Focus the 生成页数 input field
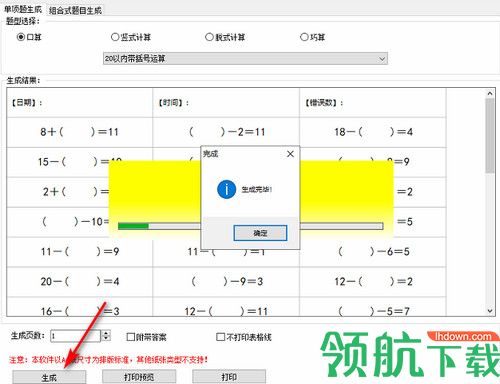Screen dimensions: 500x384 click(x=75, y=336)
